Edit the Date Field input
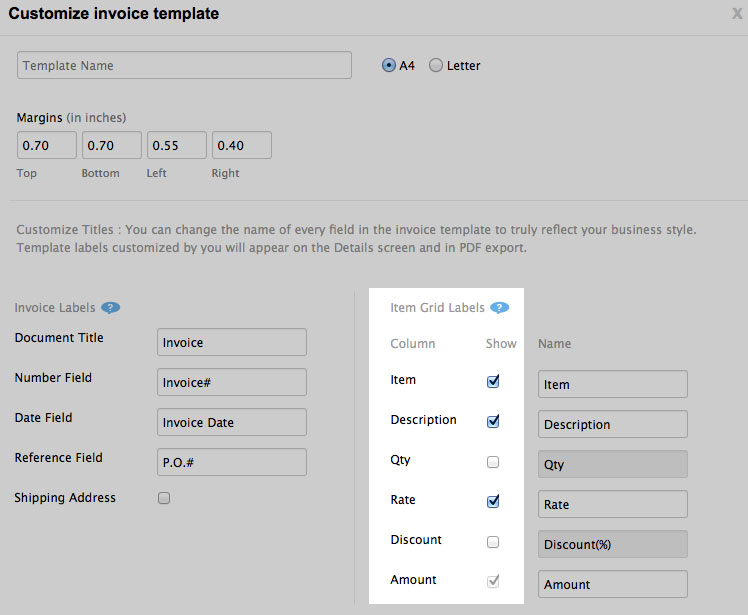The width and height of the screenshot is (748, 615). (x=232, y=422)
